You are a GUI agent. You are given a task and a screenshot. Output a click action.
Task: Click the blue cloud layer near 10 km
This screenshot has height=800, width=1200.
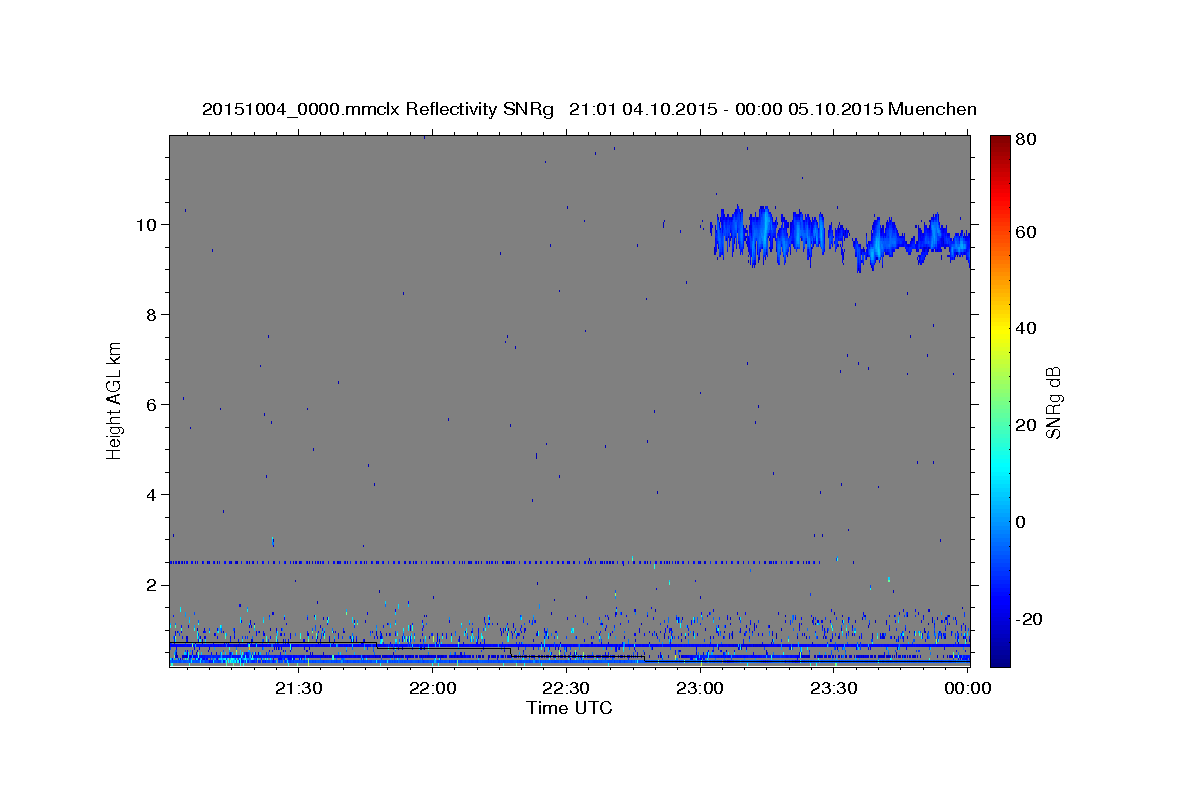(x=840, y=238)
